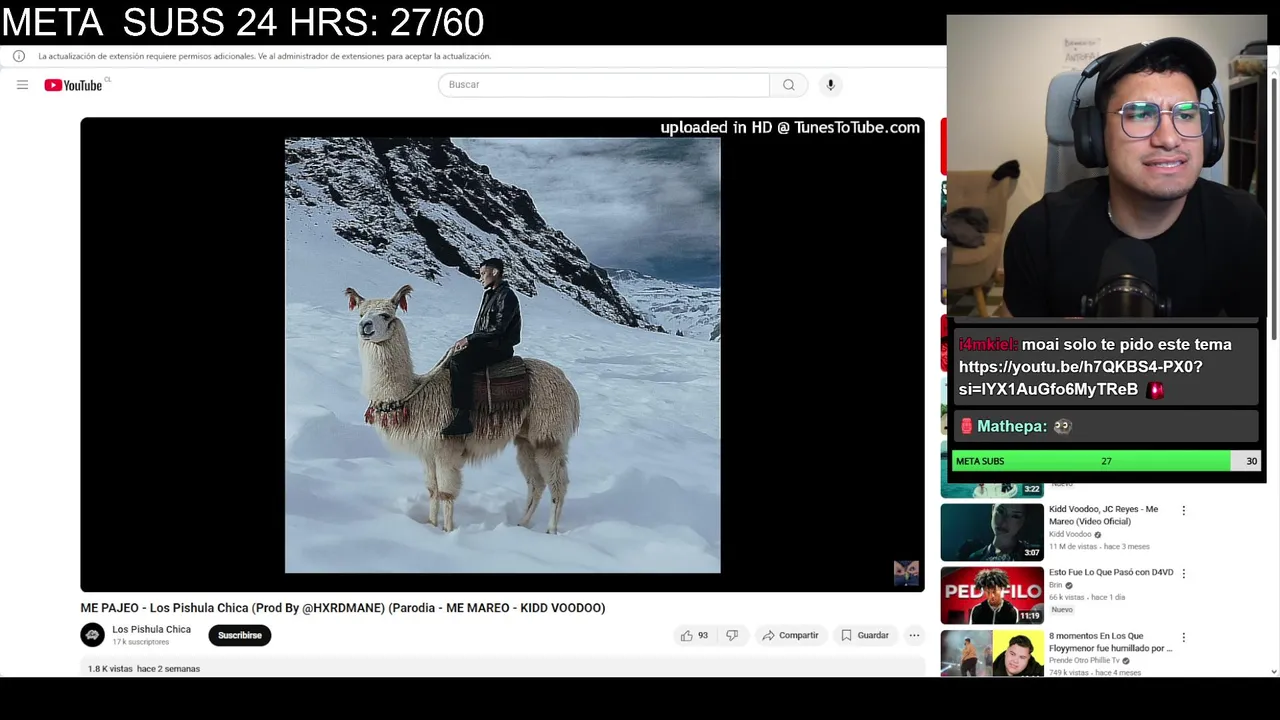Click the search magnifier button
1280x720 pixels.
click(789, 85)
